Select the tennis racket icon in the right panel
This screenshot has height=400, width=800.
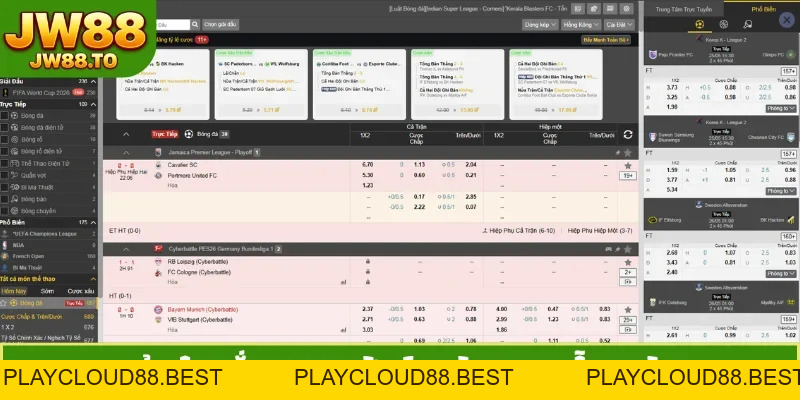(747, 24)
